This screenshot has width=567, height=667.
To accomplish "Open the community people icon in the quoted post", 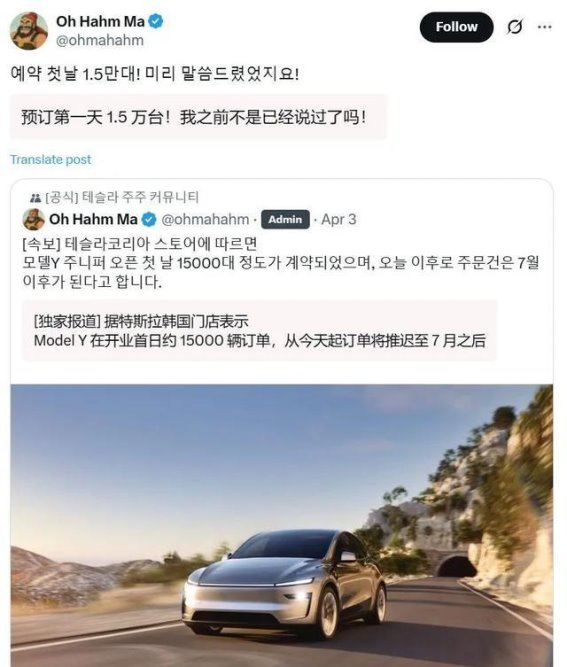I will (x=35, y=198).
